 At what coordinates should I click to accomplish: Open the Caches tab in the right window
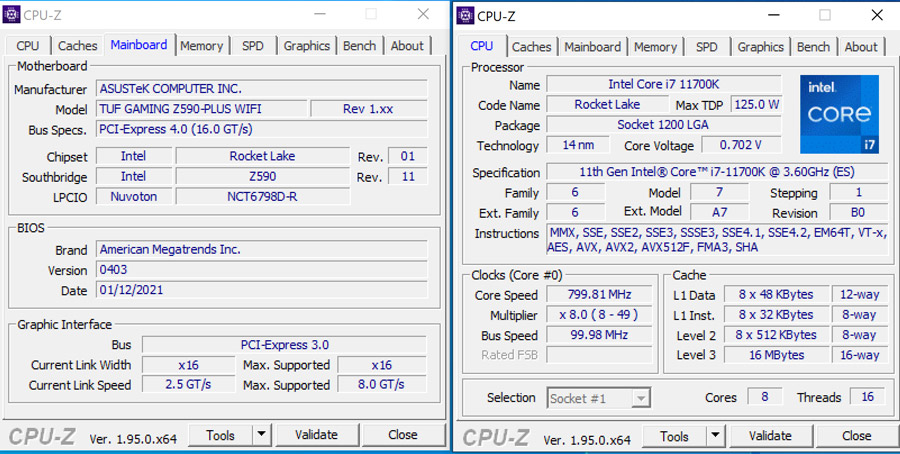click(x=532, y=47)
